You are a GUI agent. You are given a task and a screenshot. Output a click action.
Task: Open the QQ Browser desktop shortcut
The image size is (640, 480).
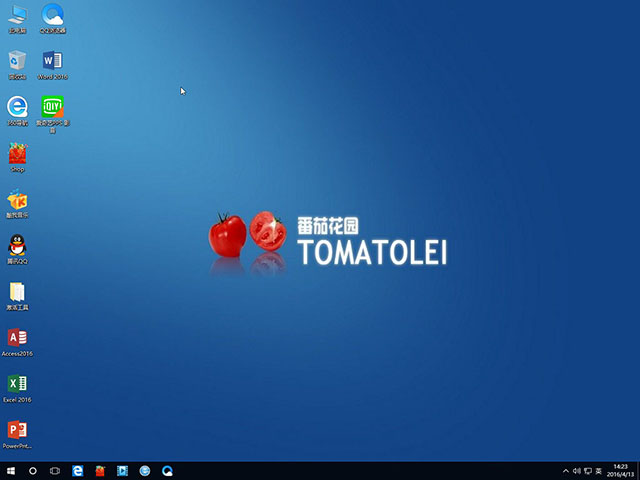53,18
